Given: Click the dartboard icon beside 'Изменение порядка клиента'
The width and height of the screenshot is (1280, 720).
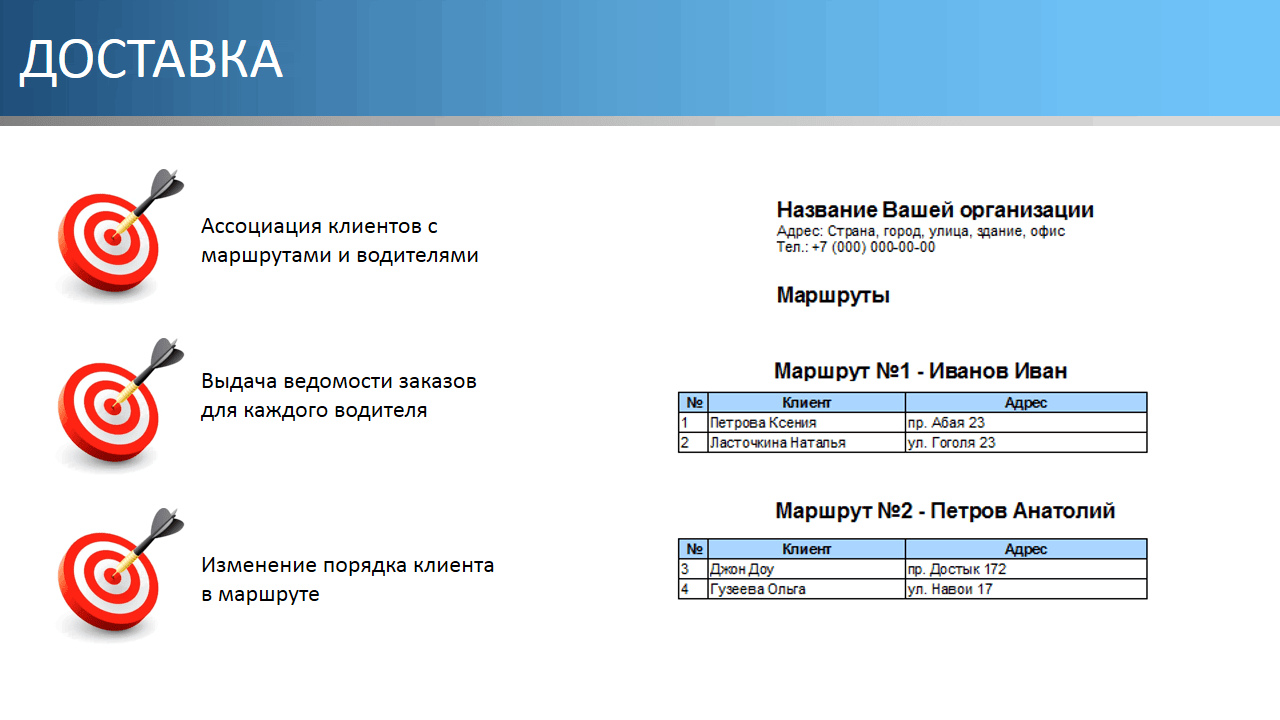Looking at the screenshot, I should pyautogui.click(x=119, y=573).
